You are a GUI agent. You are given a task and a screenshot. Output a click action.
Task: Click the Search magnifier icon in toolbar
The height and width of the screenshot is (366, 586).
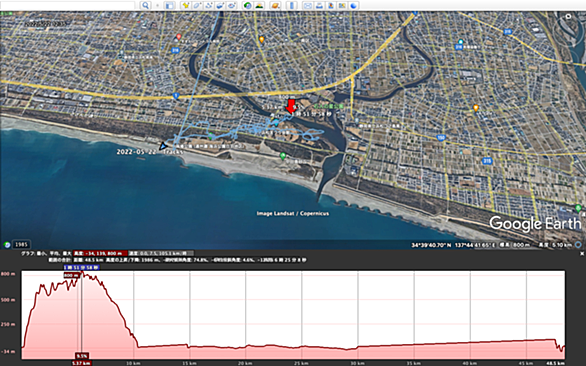[145, 5]
